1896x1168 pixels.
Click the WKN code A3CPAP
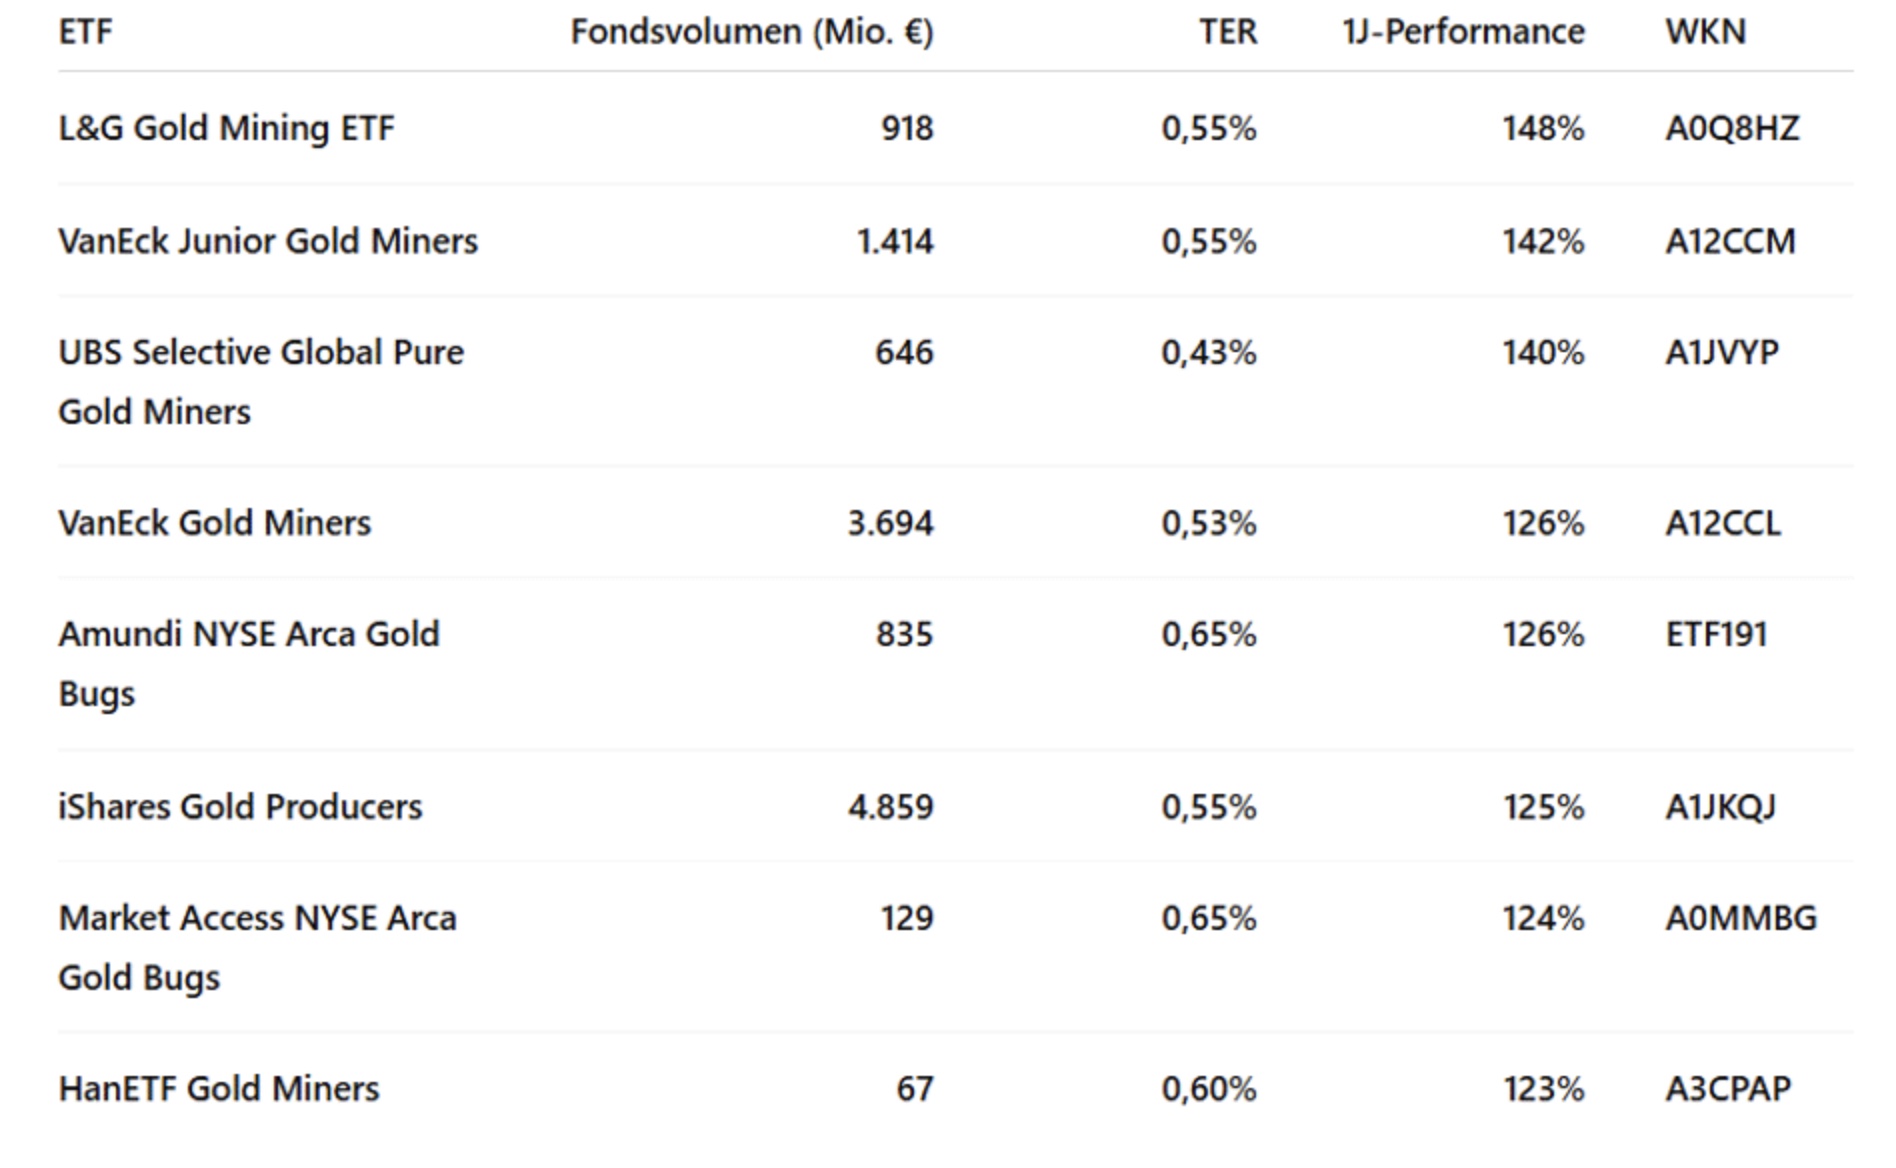(1727, 1088)
